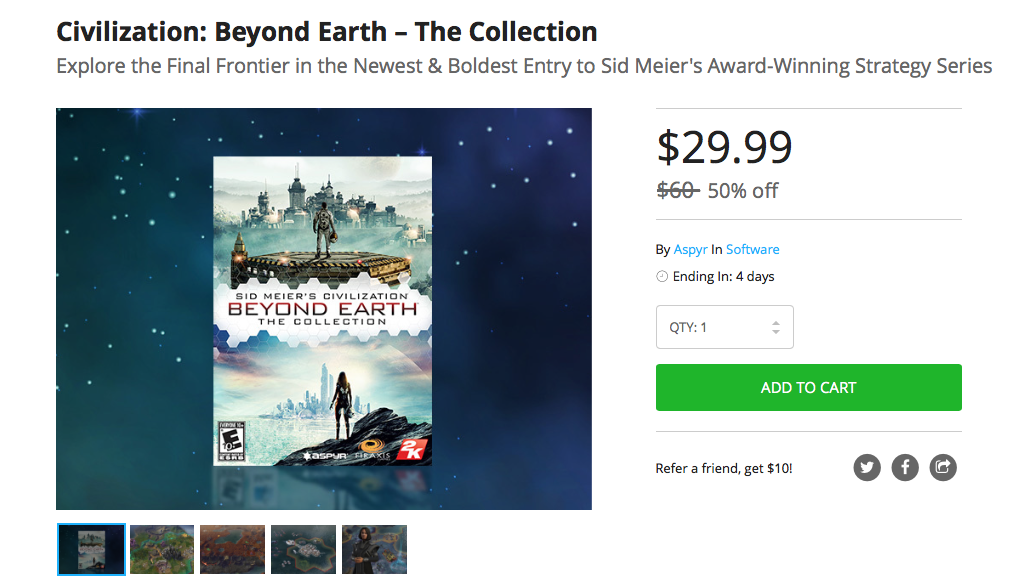View the hexagonal island city screenshot thumbnail
This screenshot has width=1015, height=580.
304,549
